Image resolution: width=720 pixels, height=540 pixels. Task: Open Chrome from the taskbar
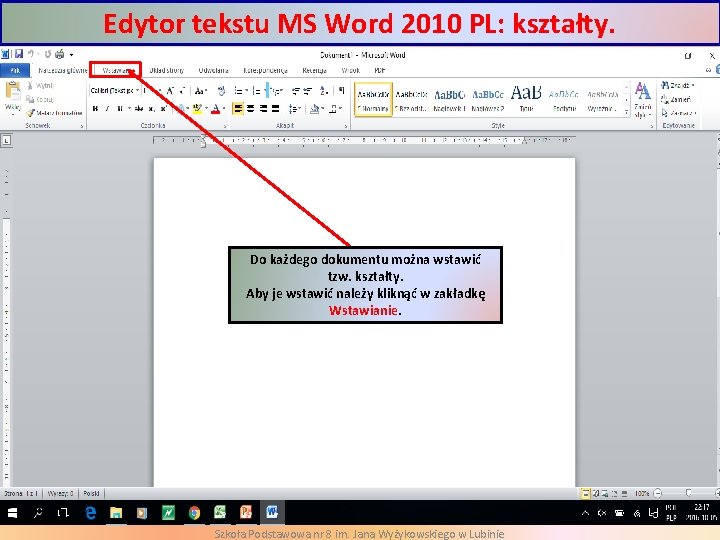(194, 512)
